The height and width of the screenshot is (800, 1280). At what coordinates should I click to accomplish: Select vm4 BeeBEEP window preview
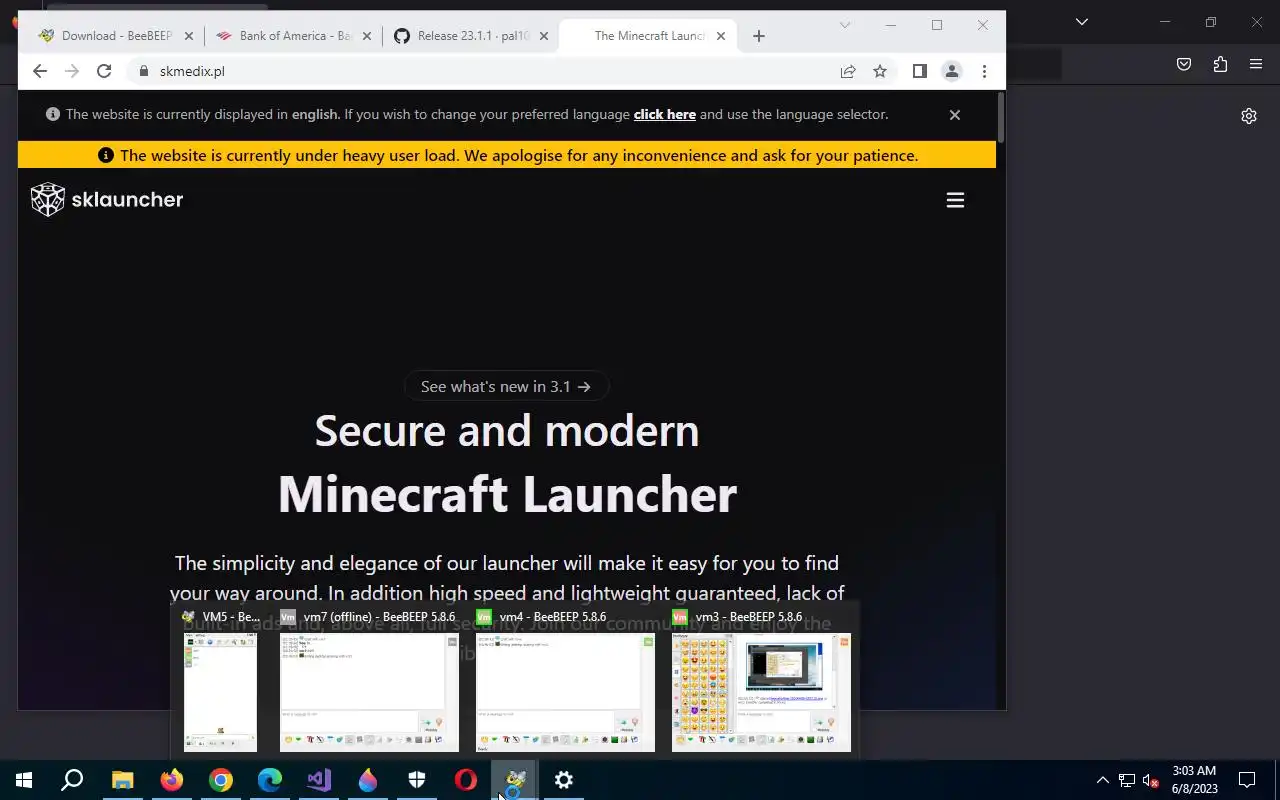[x=565, y=681]
